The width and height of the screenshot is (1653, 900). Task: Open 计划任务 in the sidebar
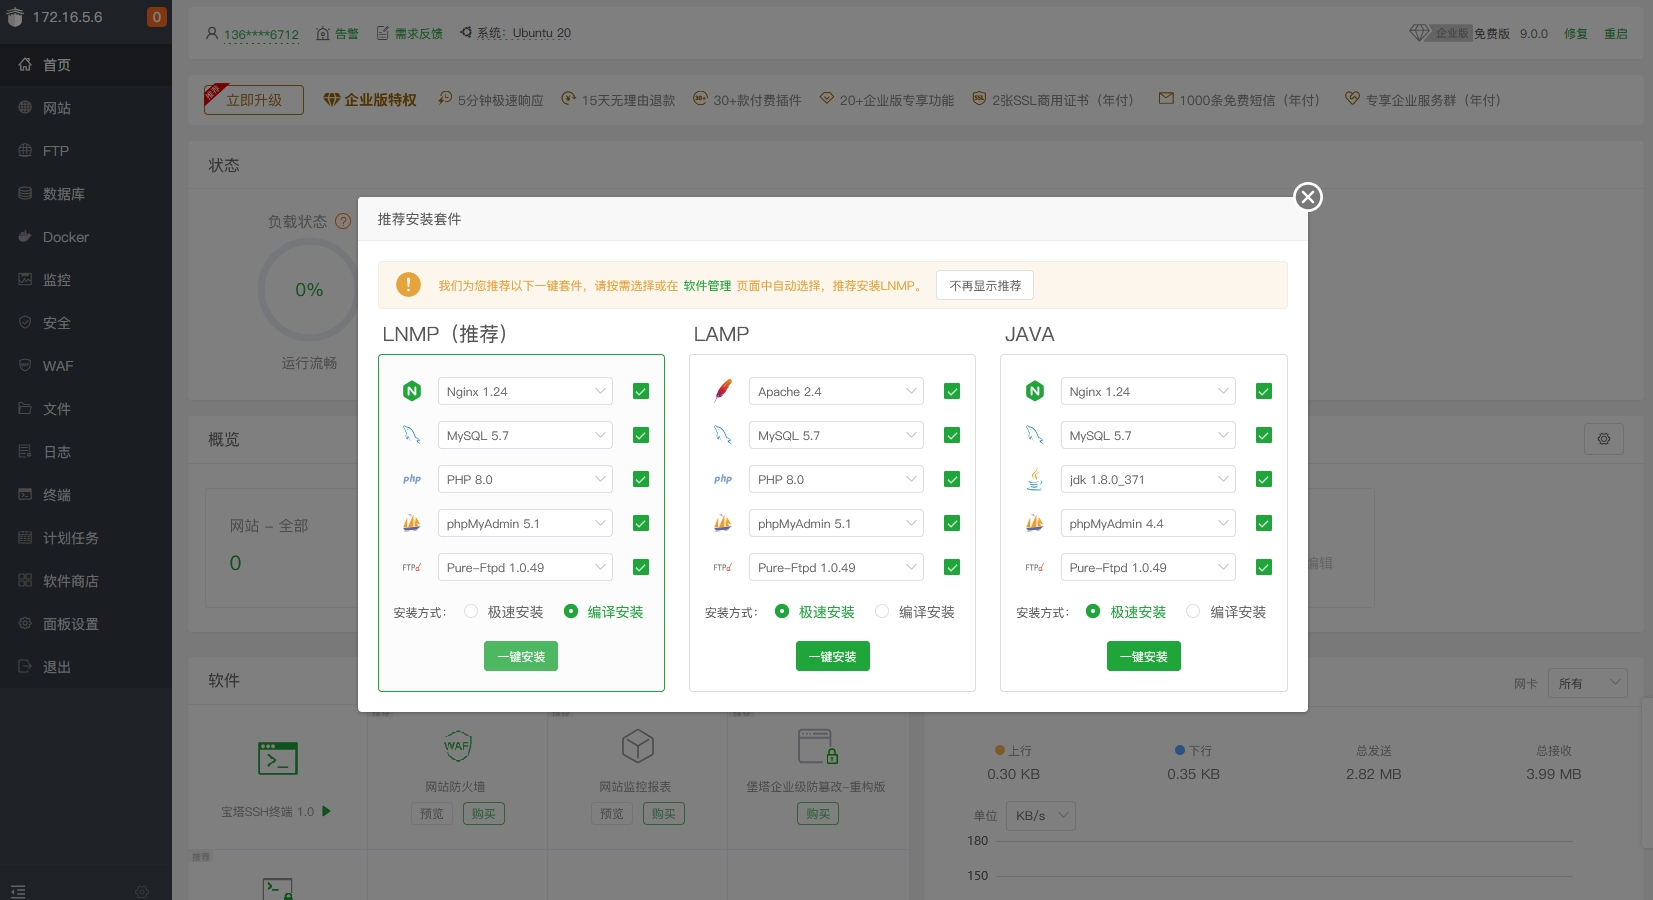(86, 538)
